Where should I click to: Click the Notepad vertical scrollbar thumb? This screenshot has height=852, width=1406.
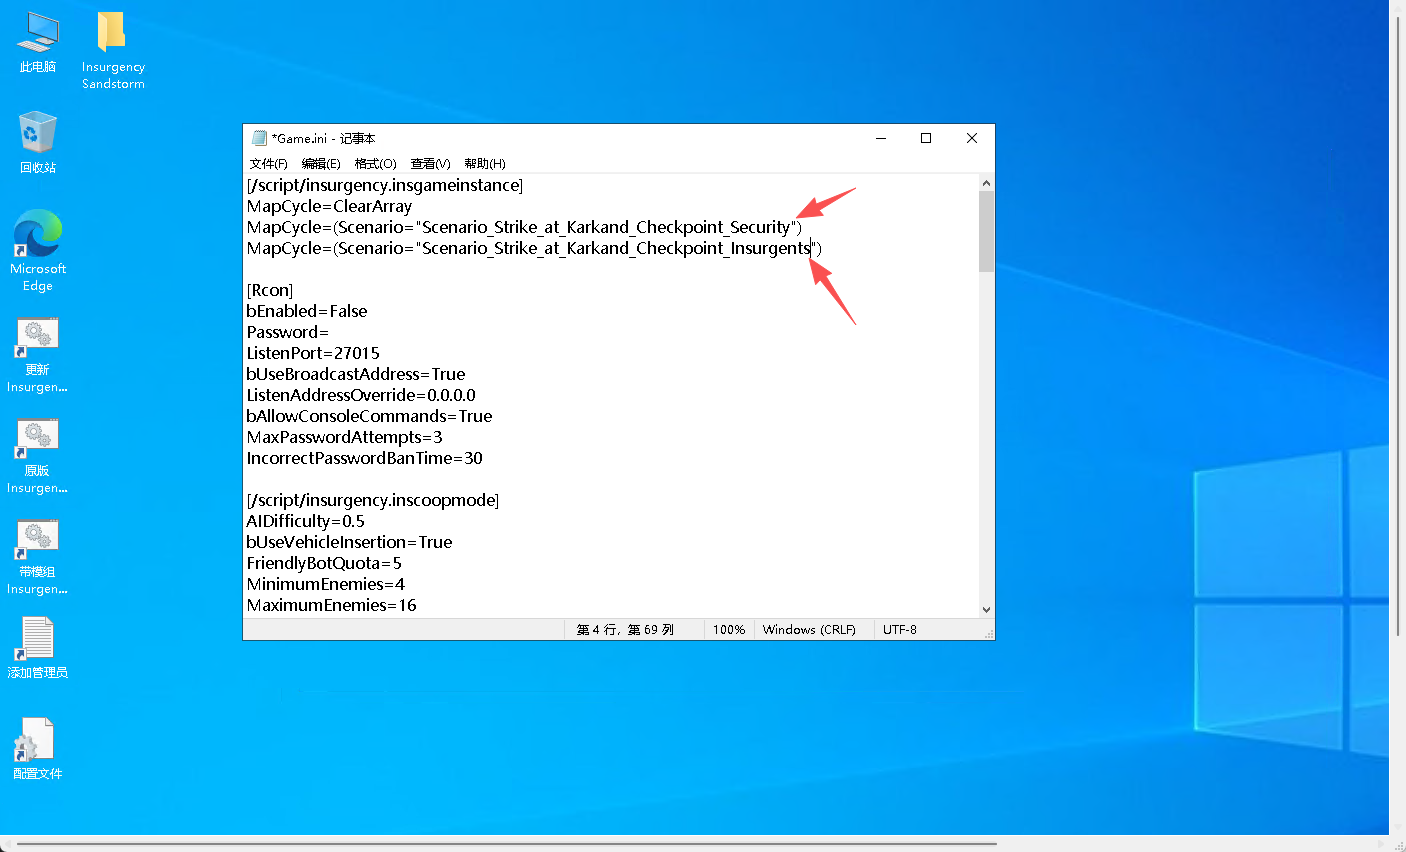pos(986,232)
